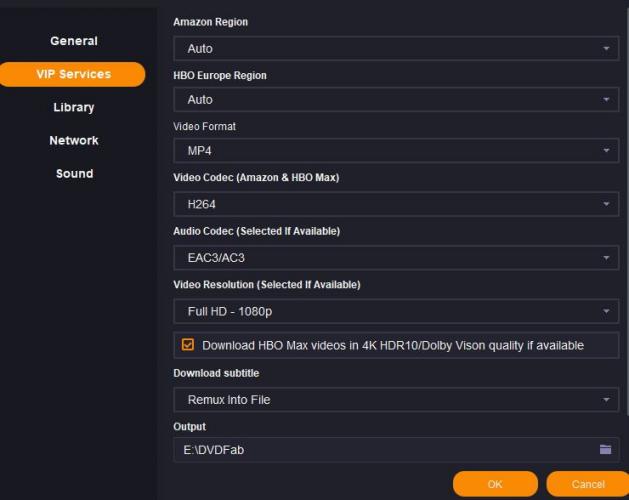
Task: Open the Download subtitle dropdown
Action: [x=395, y=400]
